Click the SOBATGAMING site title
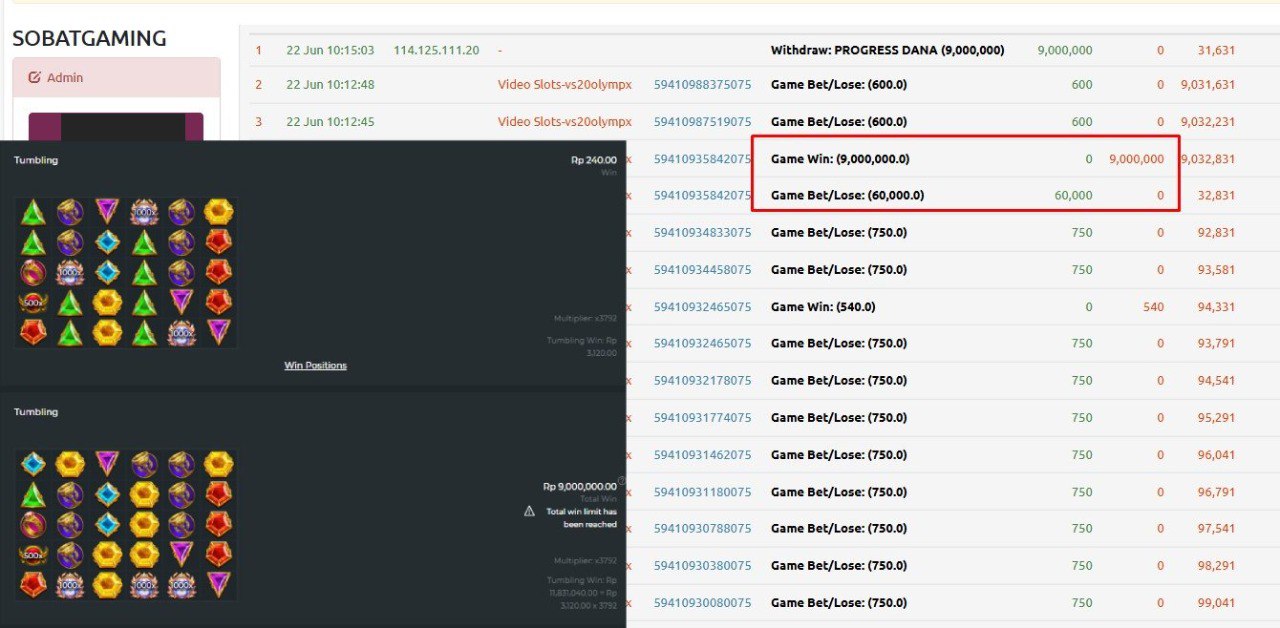 point(89,38)
